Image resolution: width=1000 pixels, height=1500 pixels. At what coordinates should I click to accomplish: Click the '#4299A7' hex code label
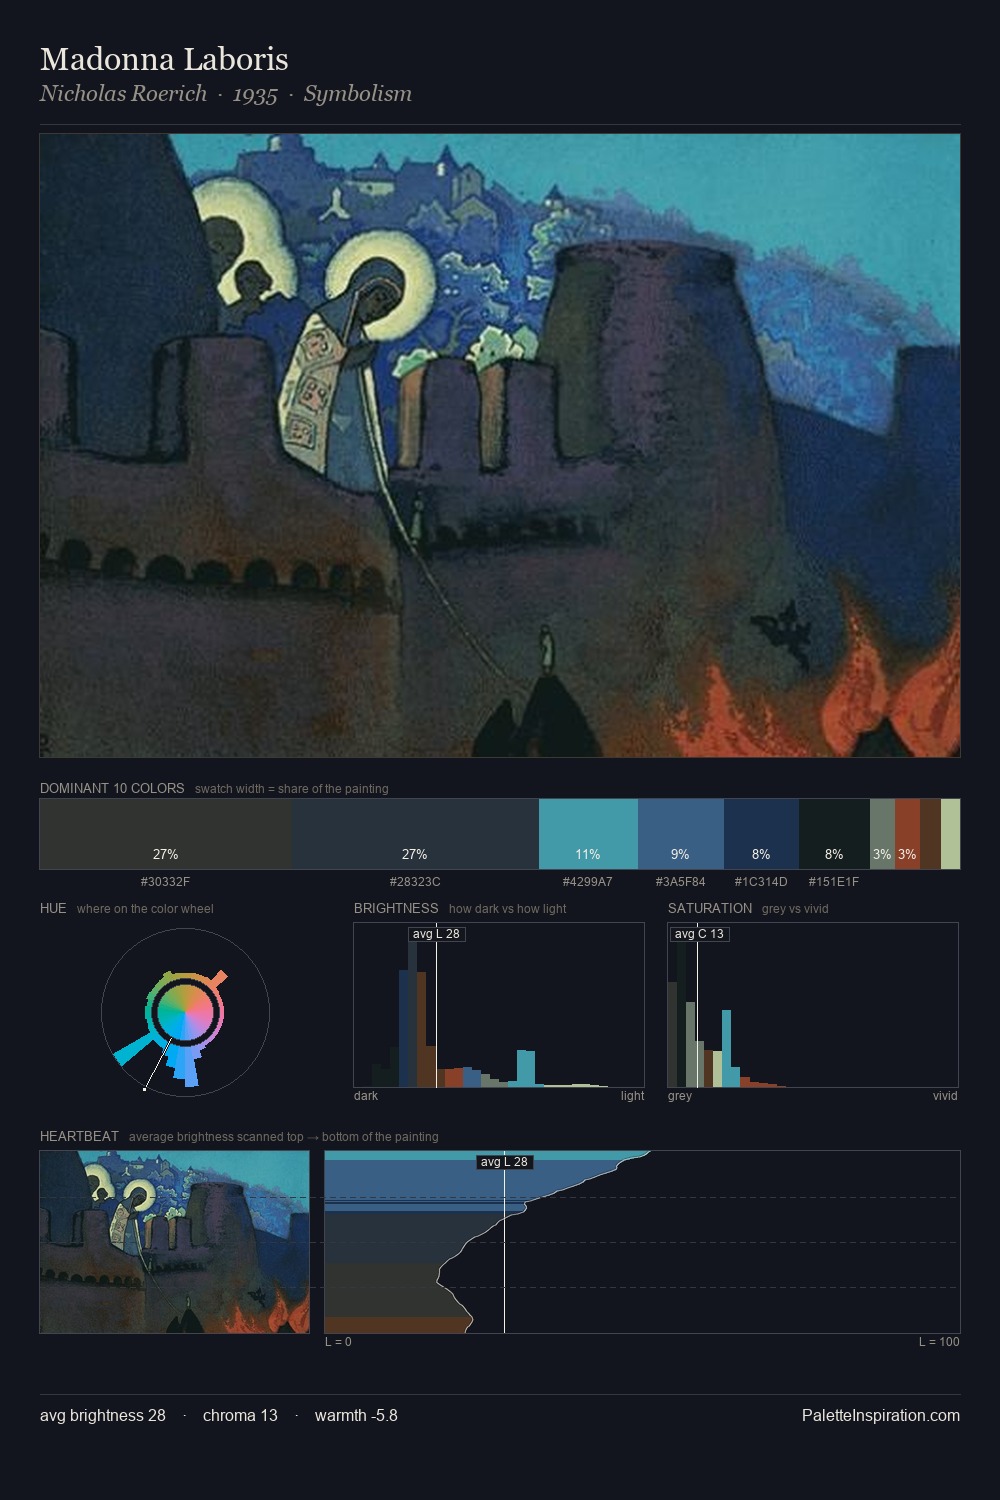(588, 882)
